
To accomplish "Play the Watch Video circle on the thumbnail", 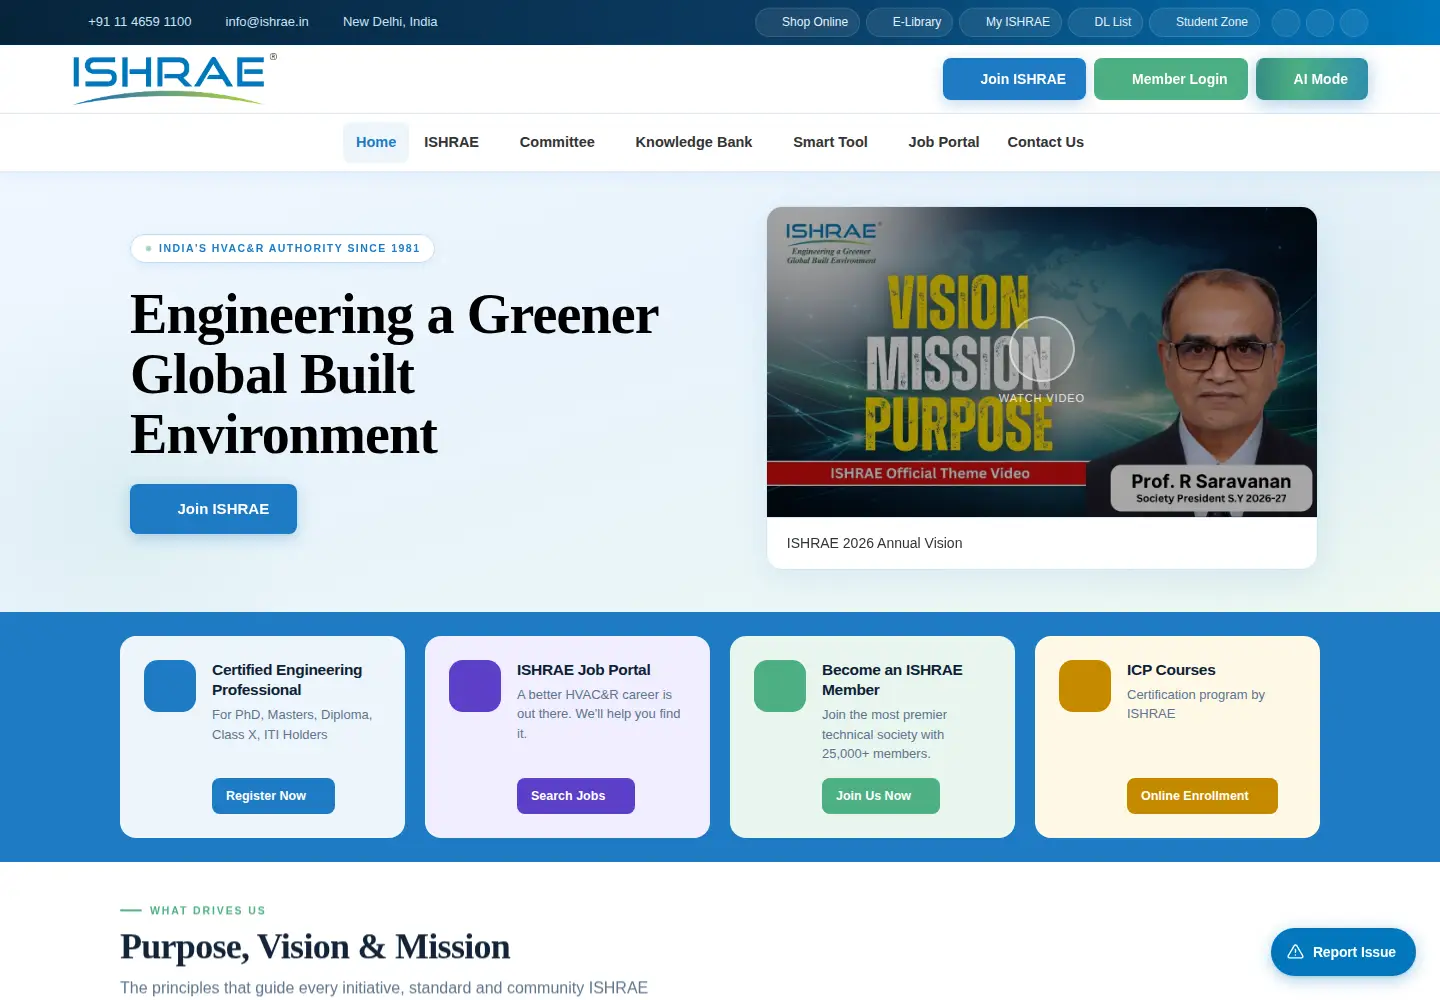I will [x=1041, y=349].
